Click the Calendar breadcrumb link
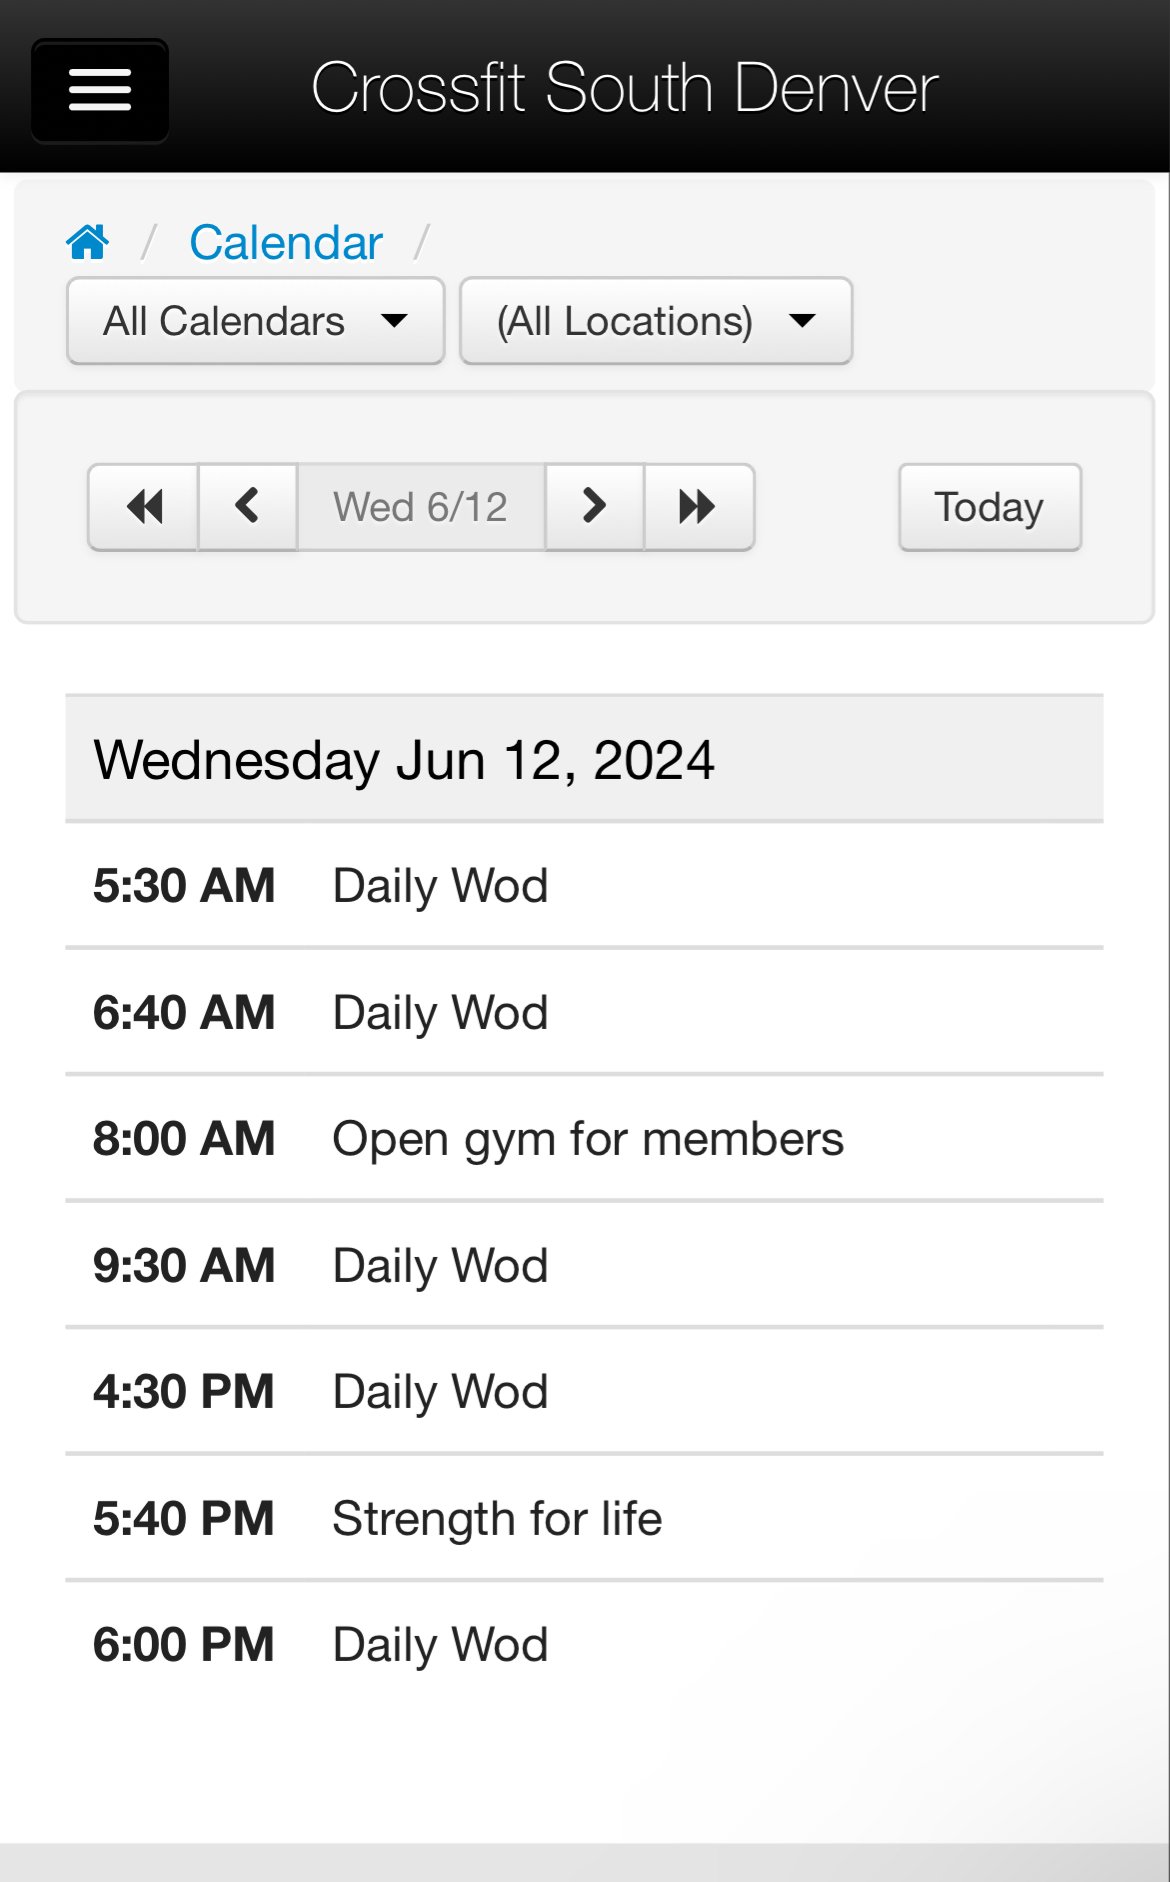1170x1882 pixels. (x=286, y=242)
